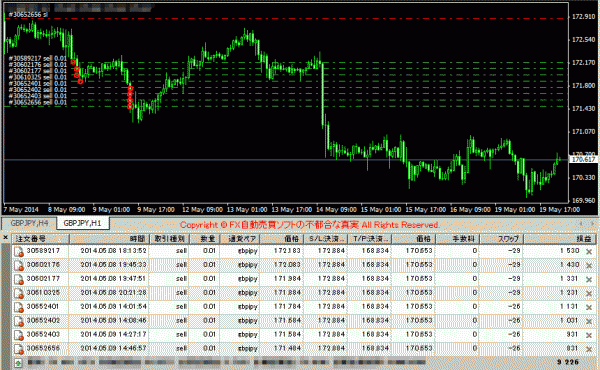
Task: Click open price 171.484
Action: point(287,348)
